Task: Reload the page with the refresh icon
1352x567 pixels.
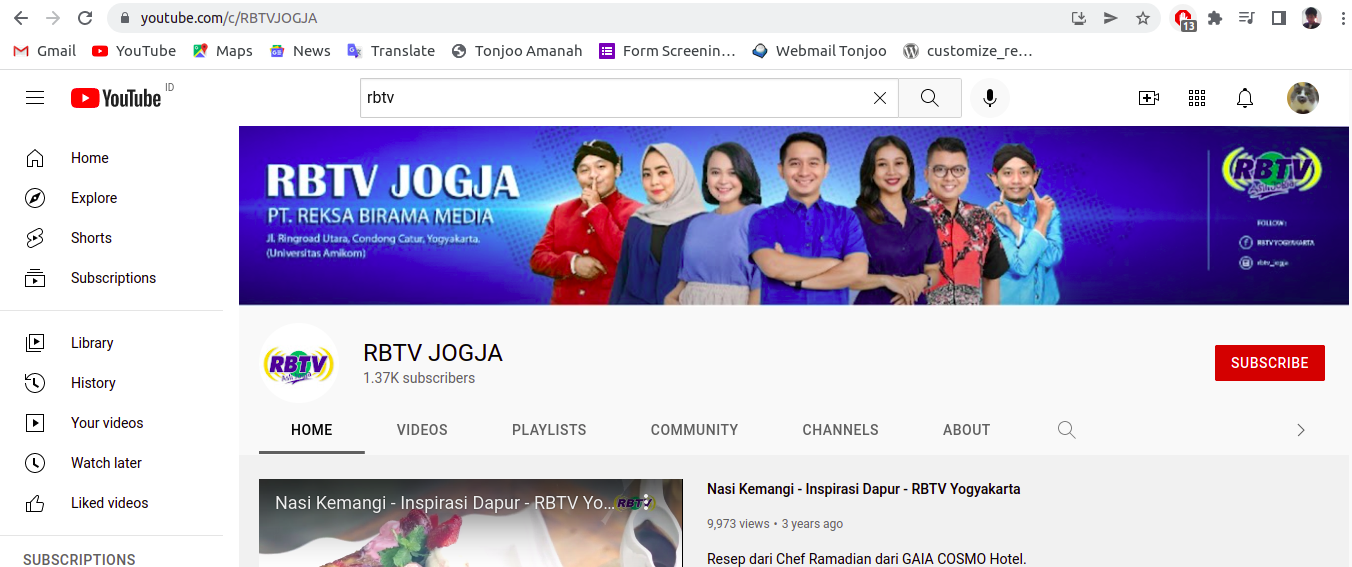Action: point(85,18)
